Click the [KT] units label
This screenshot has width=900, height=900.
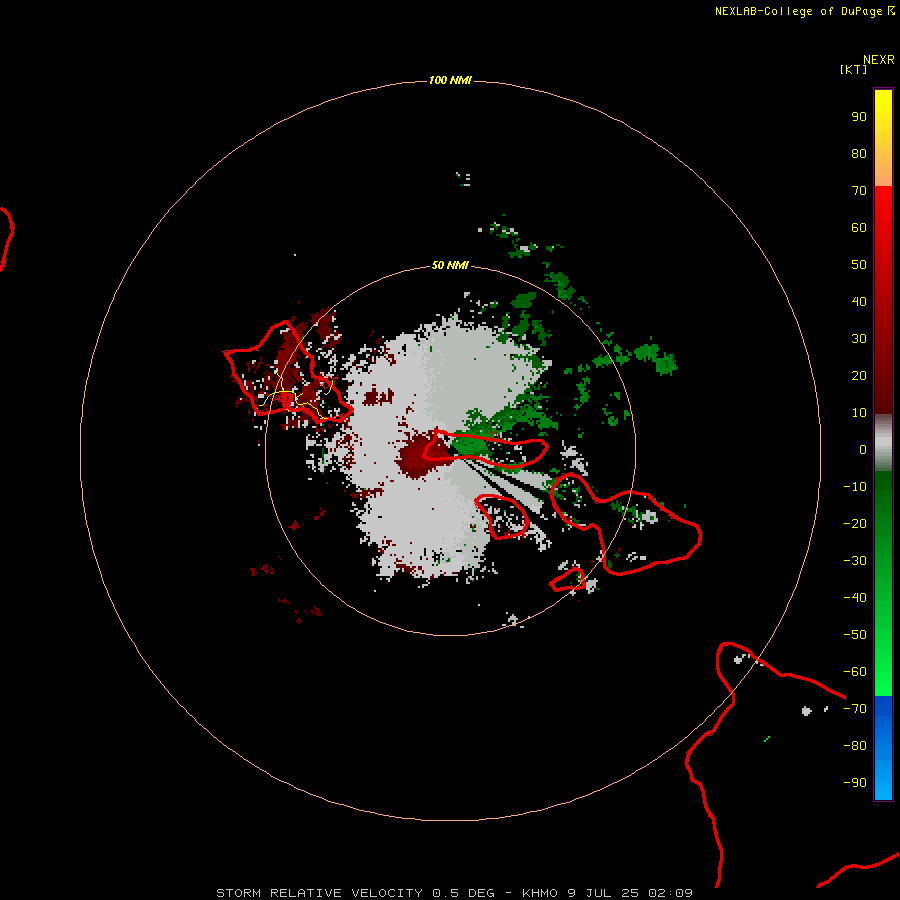click(853, 69)
